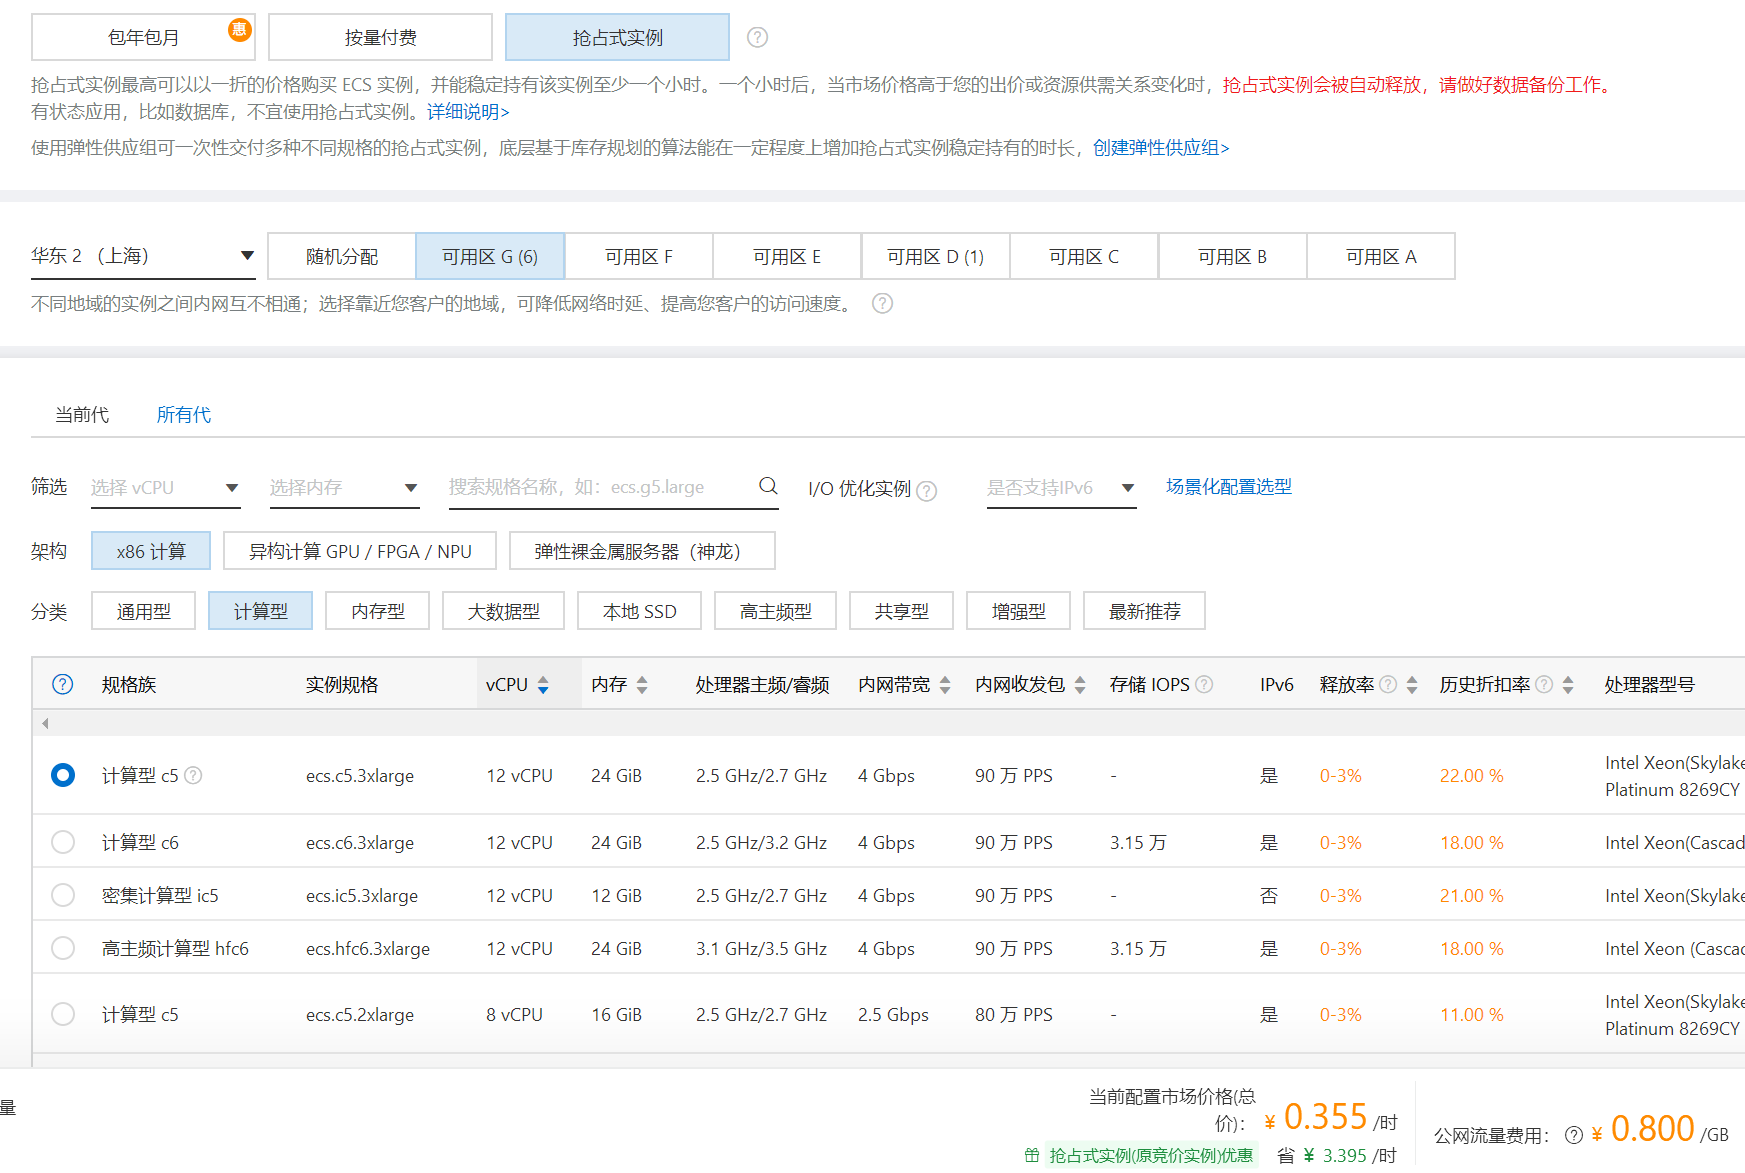Choose 可用区 B
The width and height of the screenshot is (1745, 1173).
point(1233,256)
